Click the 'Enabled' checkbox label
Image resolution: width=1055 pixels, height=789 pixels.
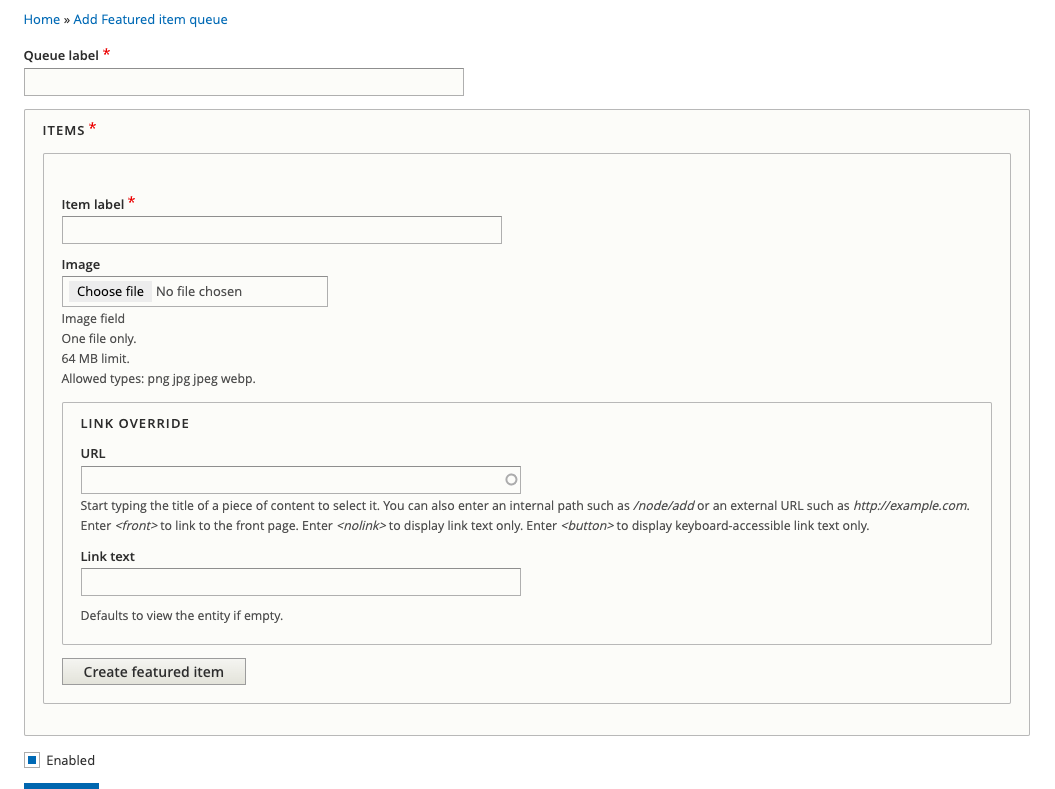click(71, 760)
